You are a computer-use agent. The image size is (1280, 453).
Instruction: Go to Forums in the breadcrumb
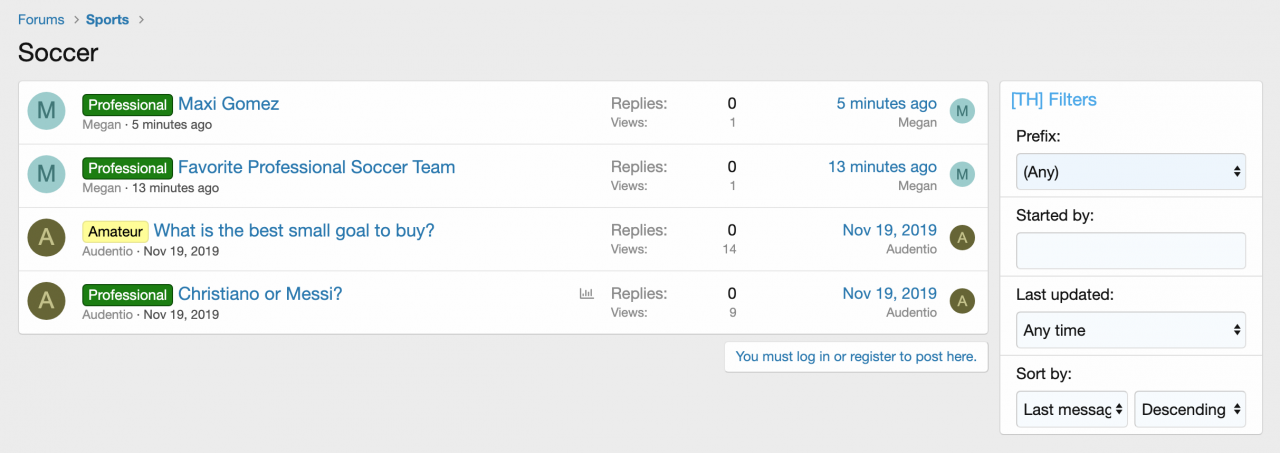click(41, 20)
